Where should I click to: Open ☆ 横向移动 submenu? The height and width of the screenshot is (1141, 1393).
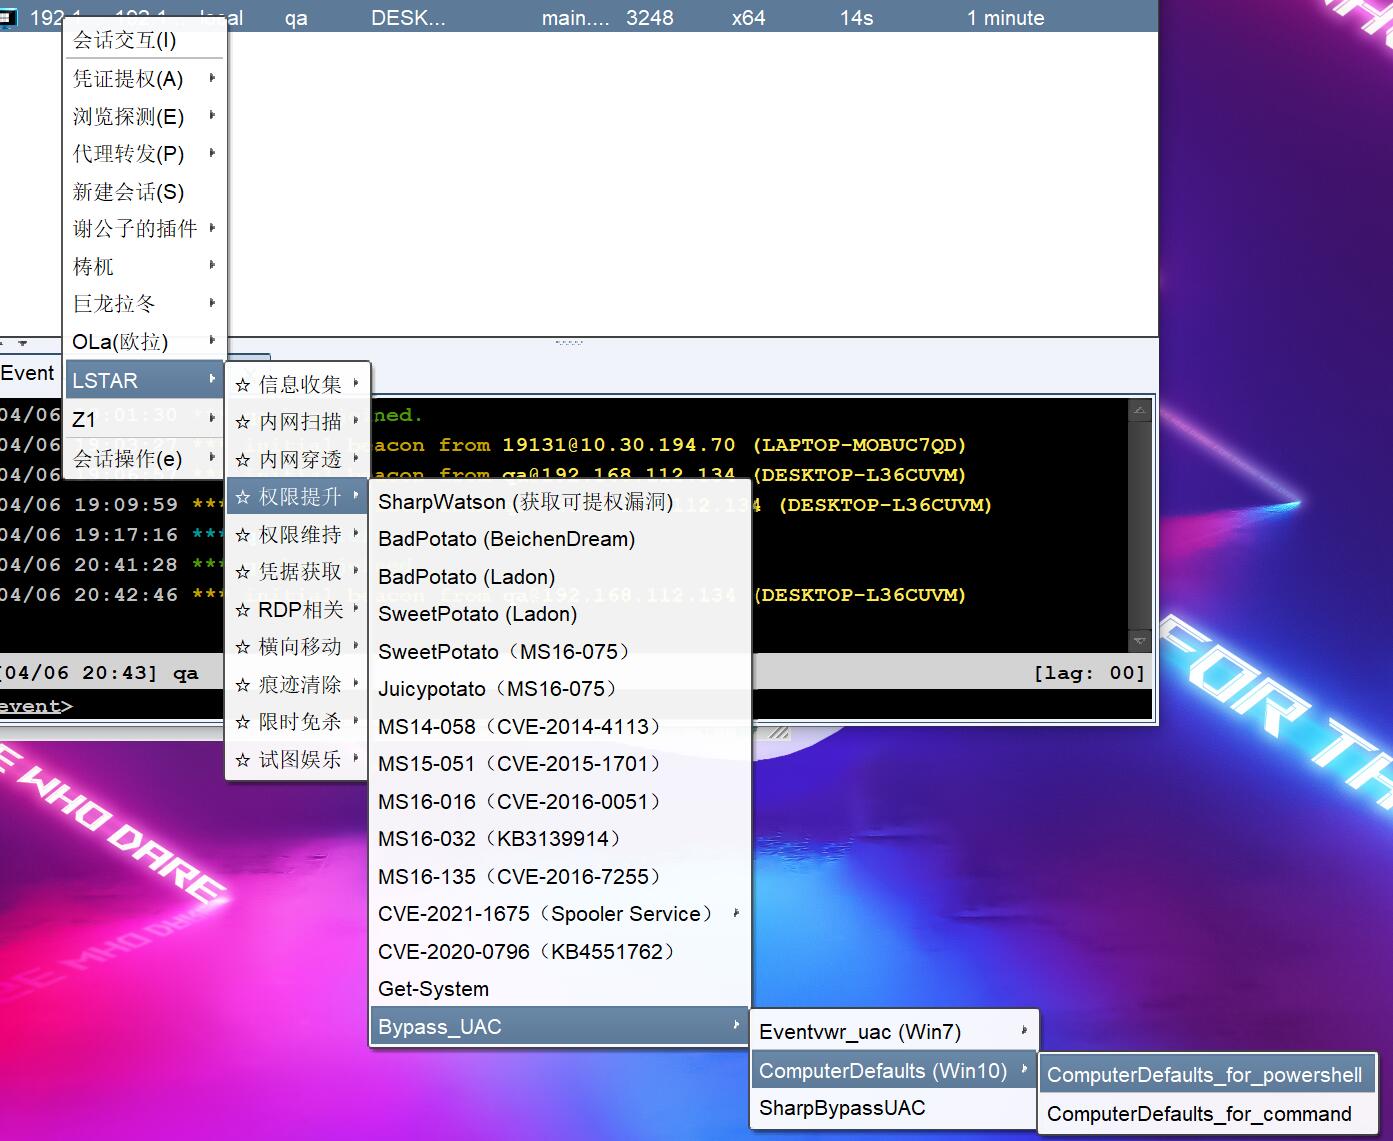tap(298, 646)
